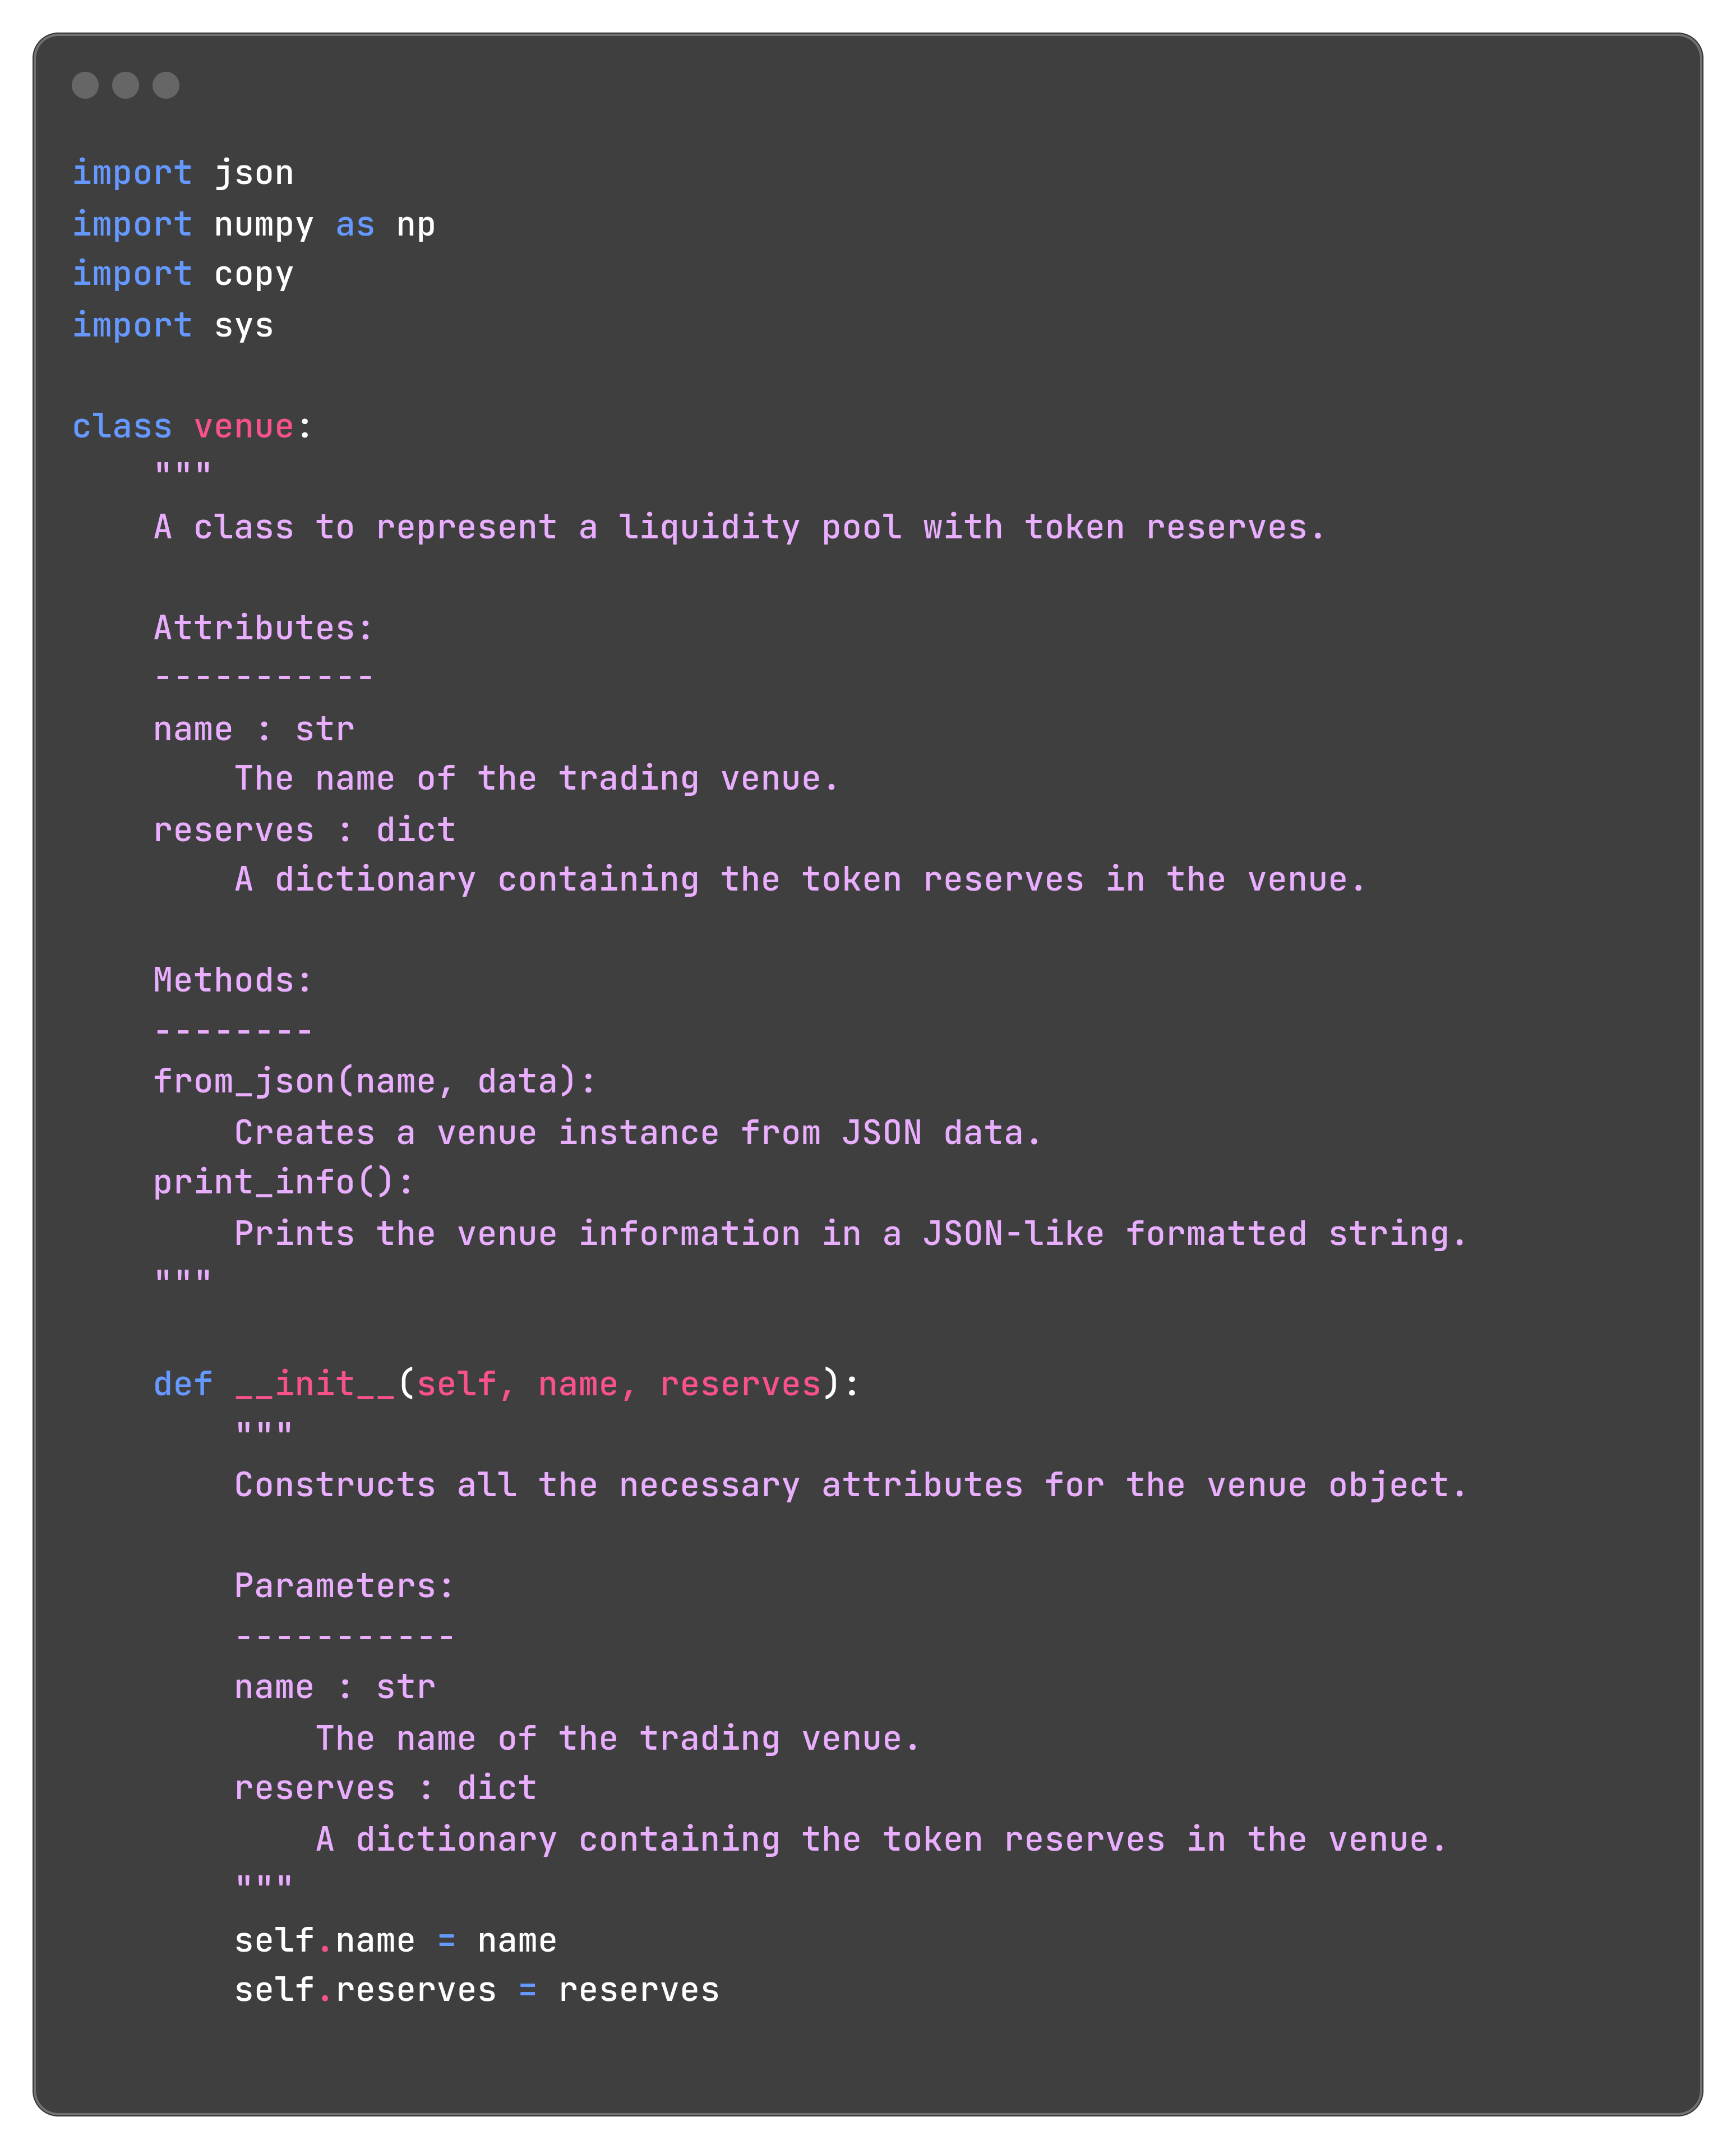Image resolution: width=1736 pixels, height=2149 pixels.
Task: Click the 'json' module name in first import
Action: pyautogui.click(x=254, y=173)
